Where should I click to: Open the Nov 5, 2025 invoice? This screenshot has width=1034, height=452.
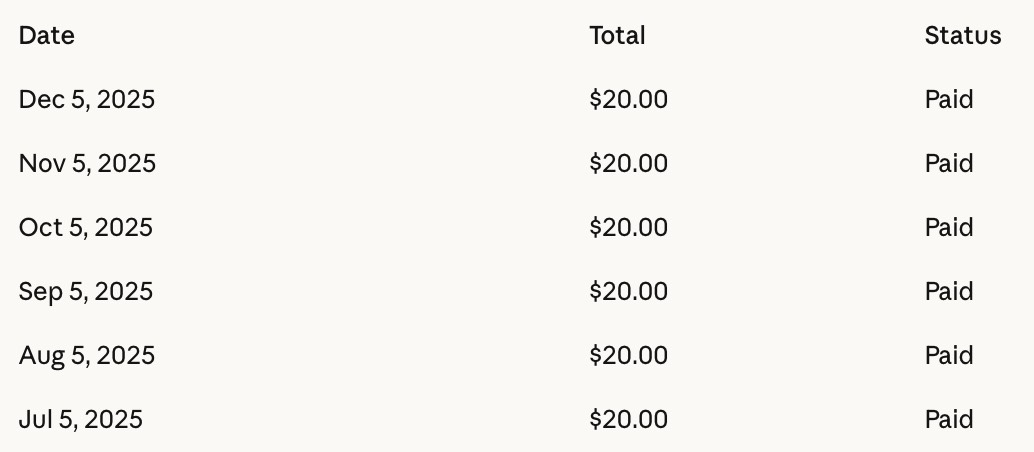tap(87, 164)
